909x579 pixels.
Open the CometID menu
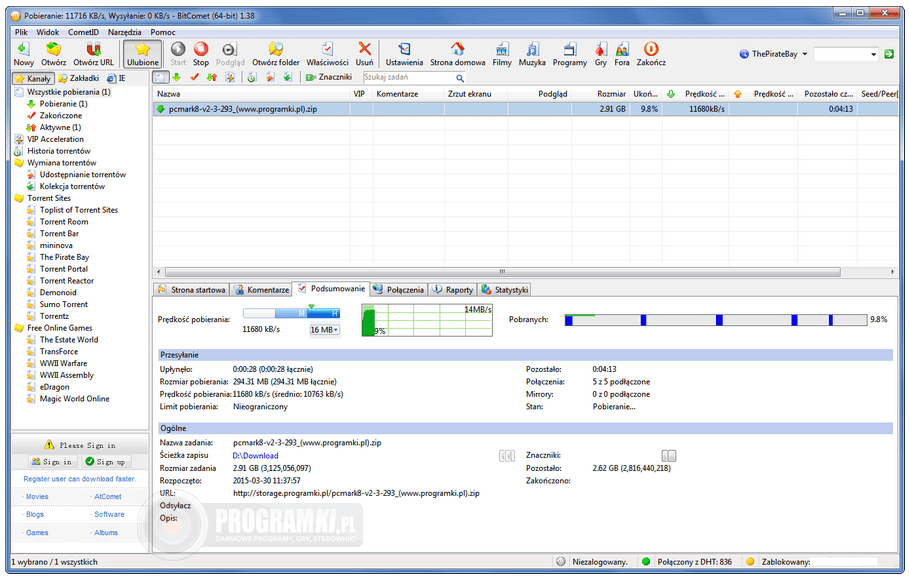click(83, 32)
